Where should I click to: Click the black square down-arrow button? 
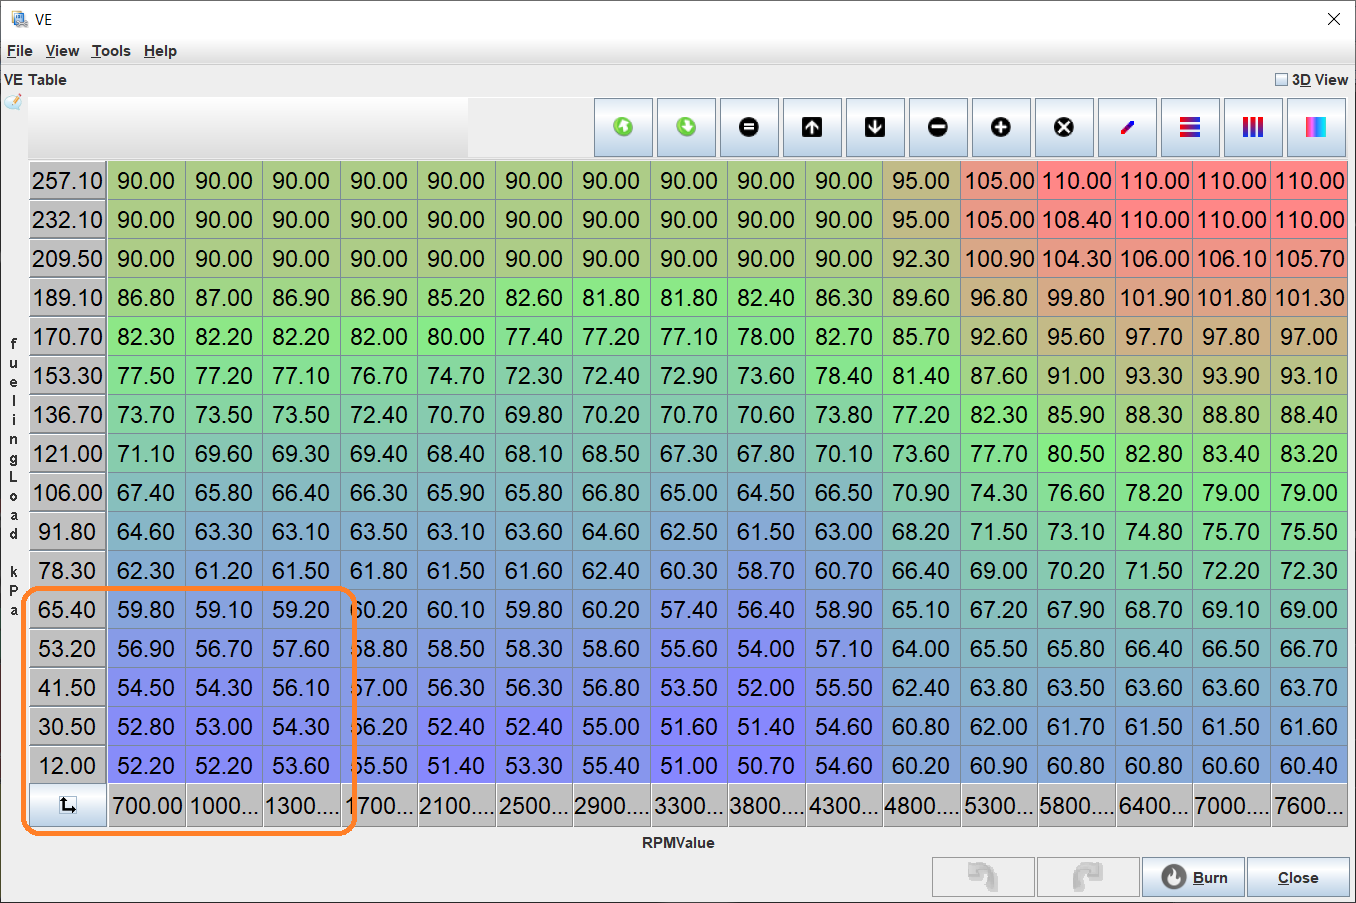tap(875, 127)
